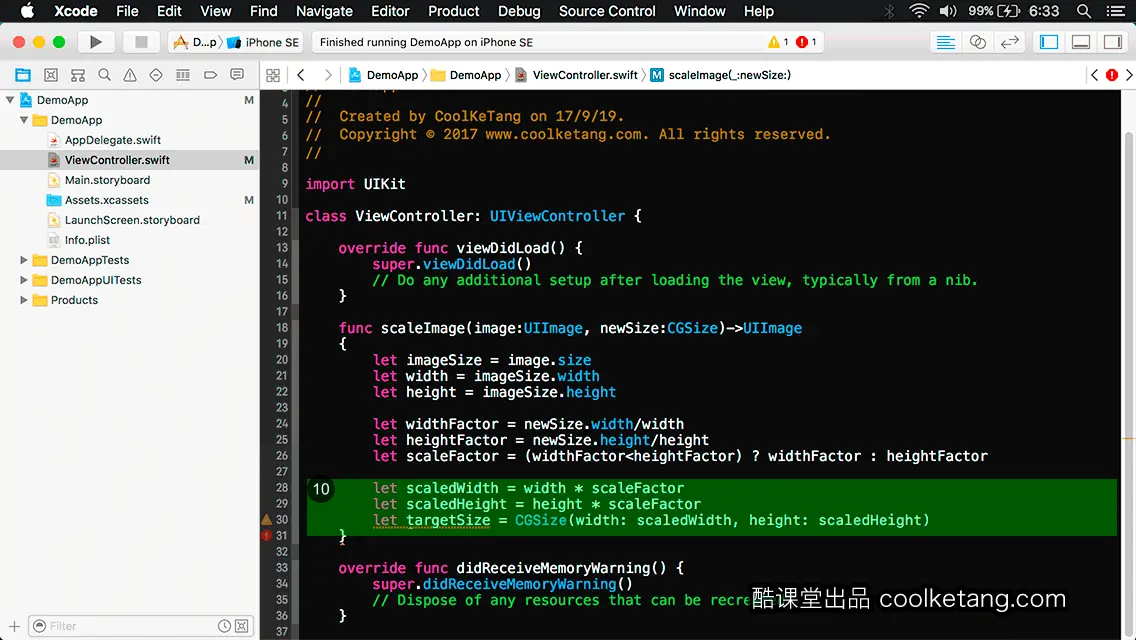Click the filter options icon in Filter field
The width and height of the screenshot is (1136, 640).
pos(39,626)
